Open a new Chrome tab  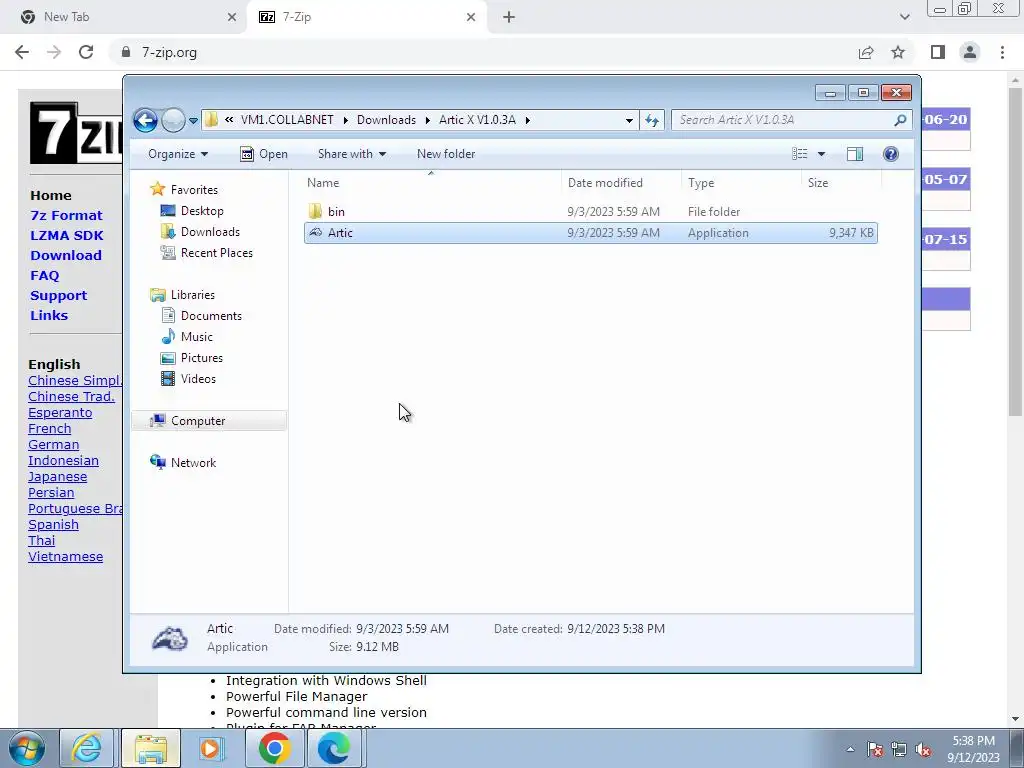click(509, 18)
